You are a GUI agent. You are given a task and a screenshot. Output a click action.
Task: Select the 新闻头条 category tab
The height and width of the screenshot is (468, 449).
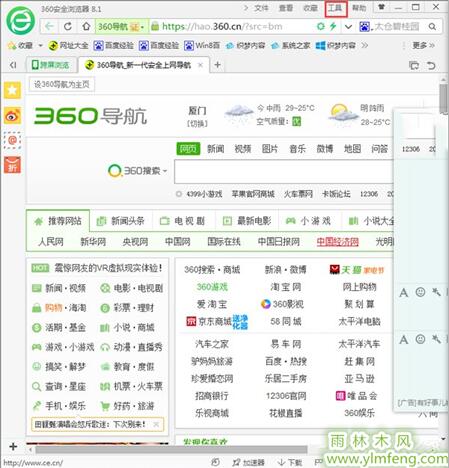pyautogui.click(x=120, y=221)
